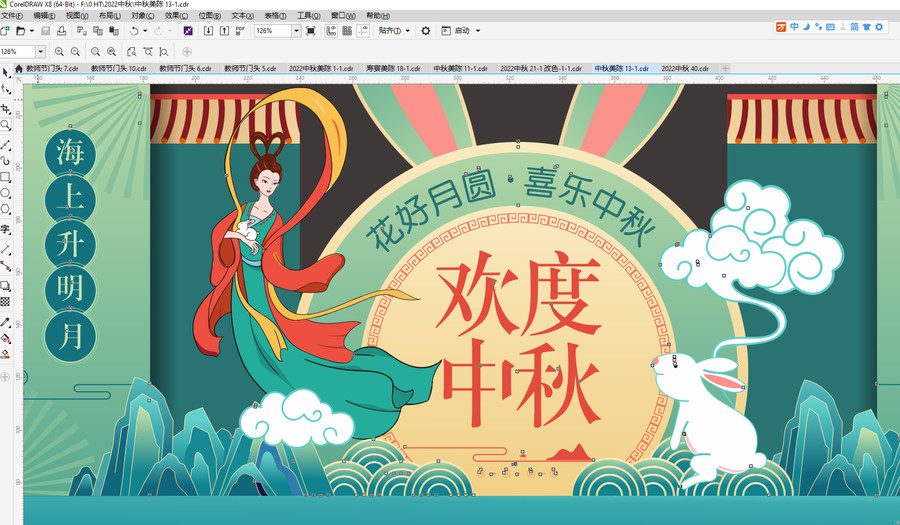Switch to 寿宴美陈 18-1.cdr tab
The height and width of the screenshot is (525, 900).
tap(393, 68)
